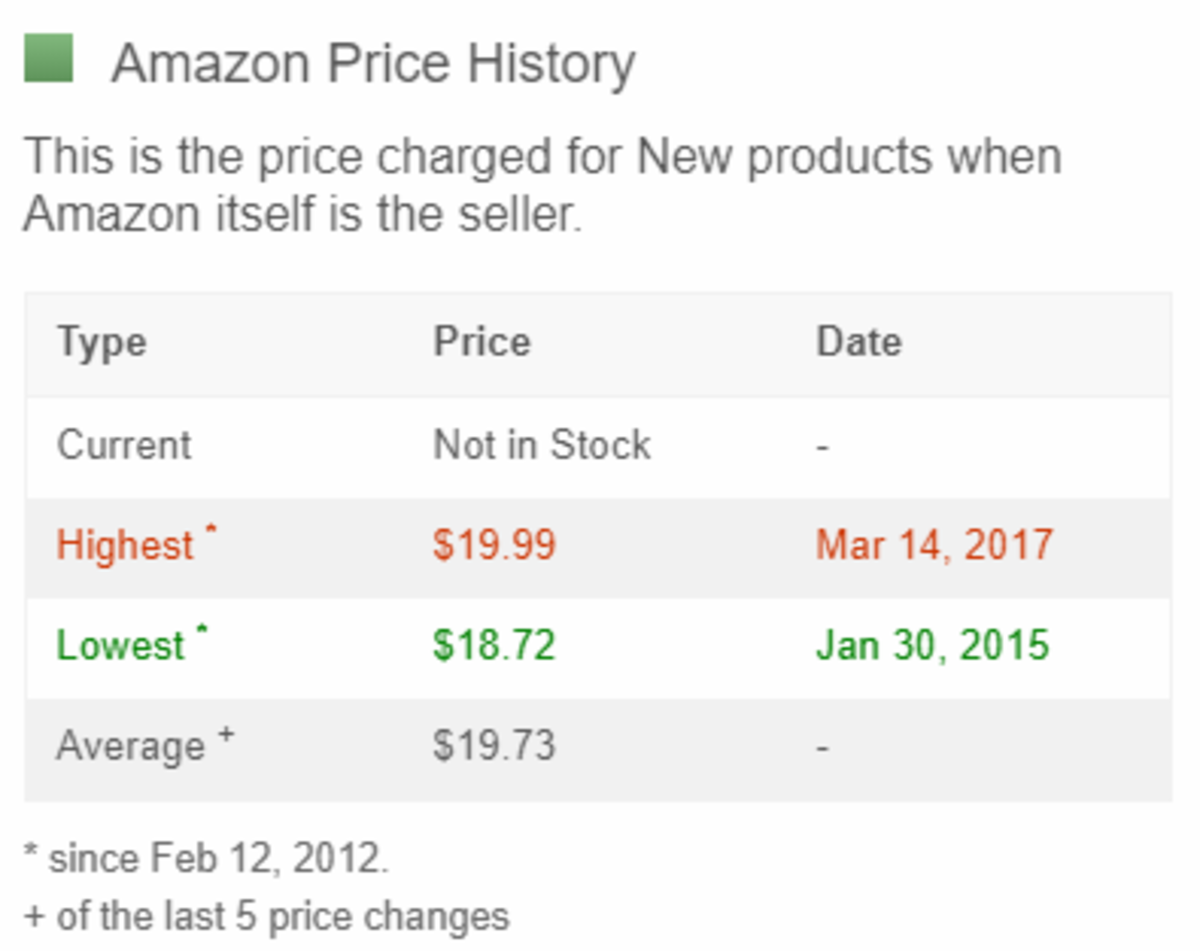1200x951 pixels.
Task: Select the Average row label
Action: (131, 746)
